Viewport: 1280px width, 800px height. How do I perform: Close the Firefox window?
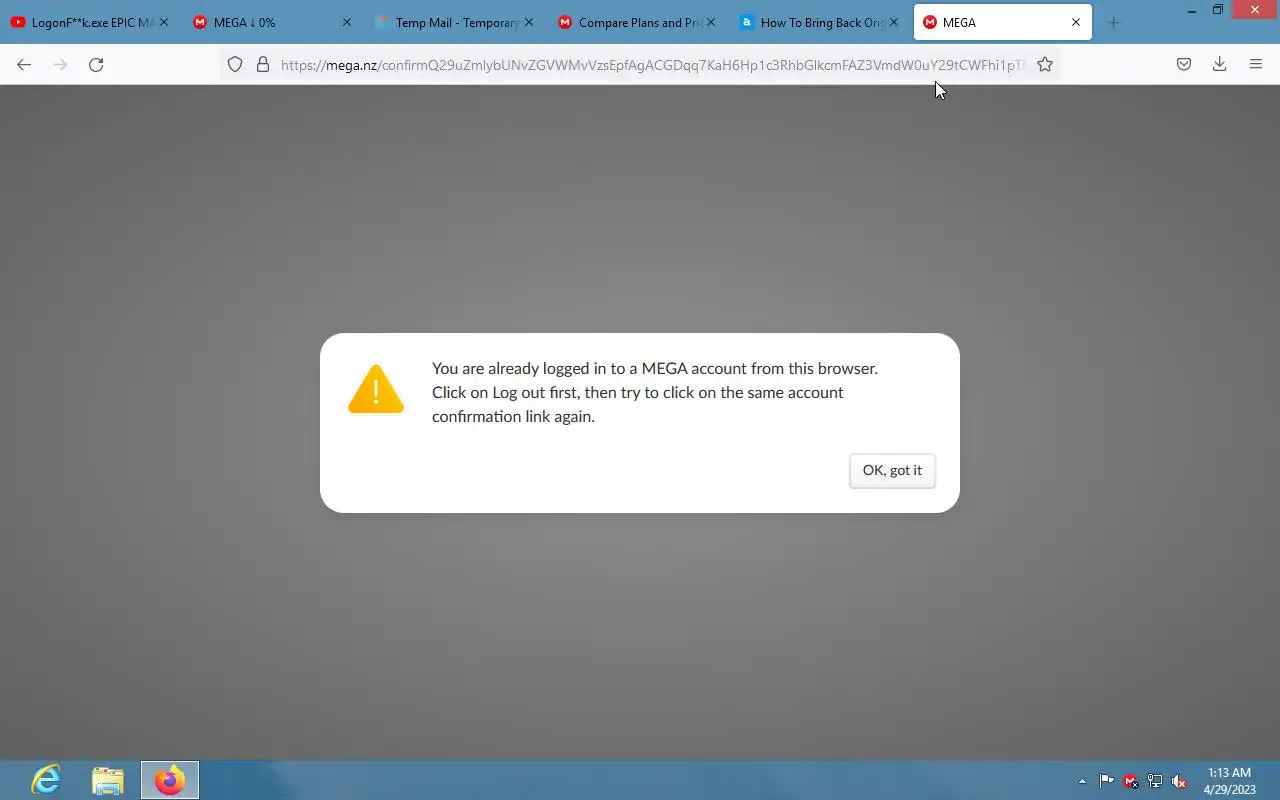1256,10
